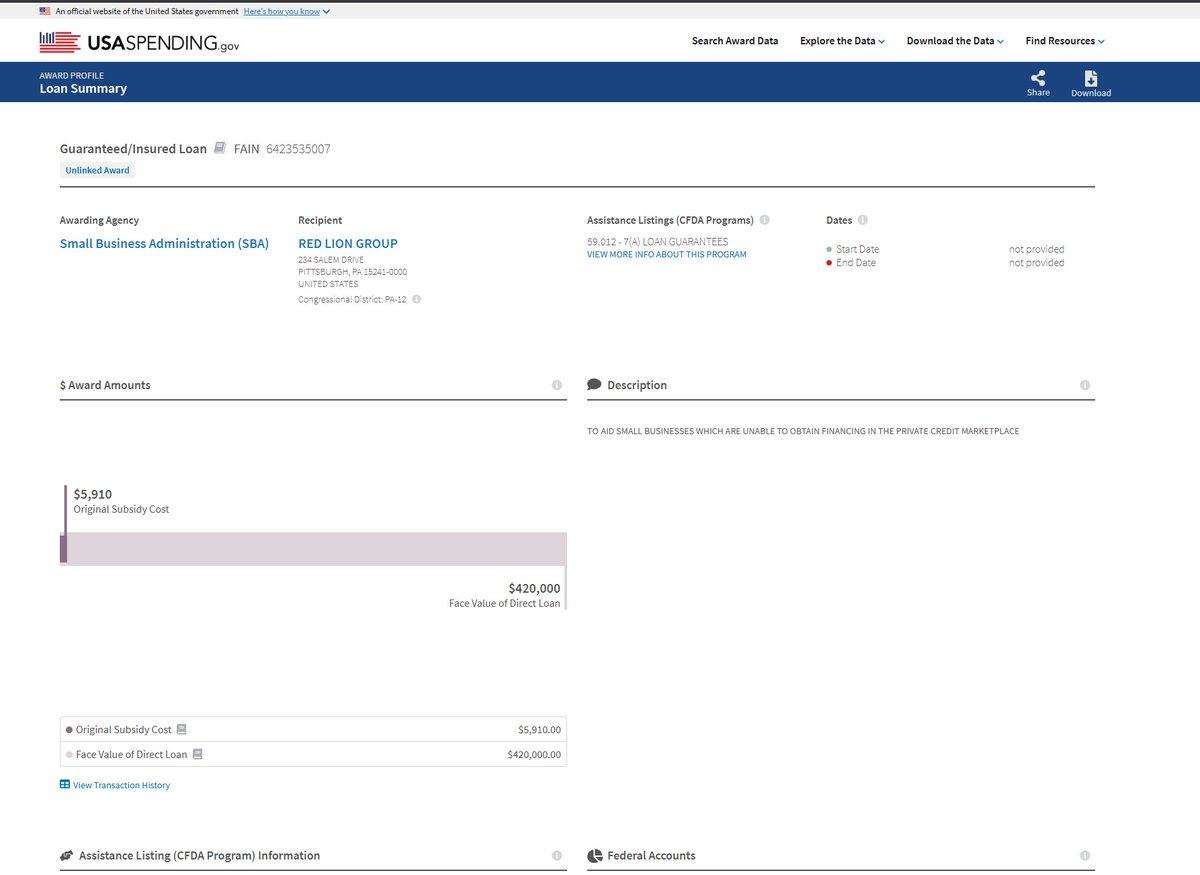Click the Download icon in header
Screen dimensions: 1200x875
(x=1090, y=79)
